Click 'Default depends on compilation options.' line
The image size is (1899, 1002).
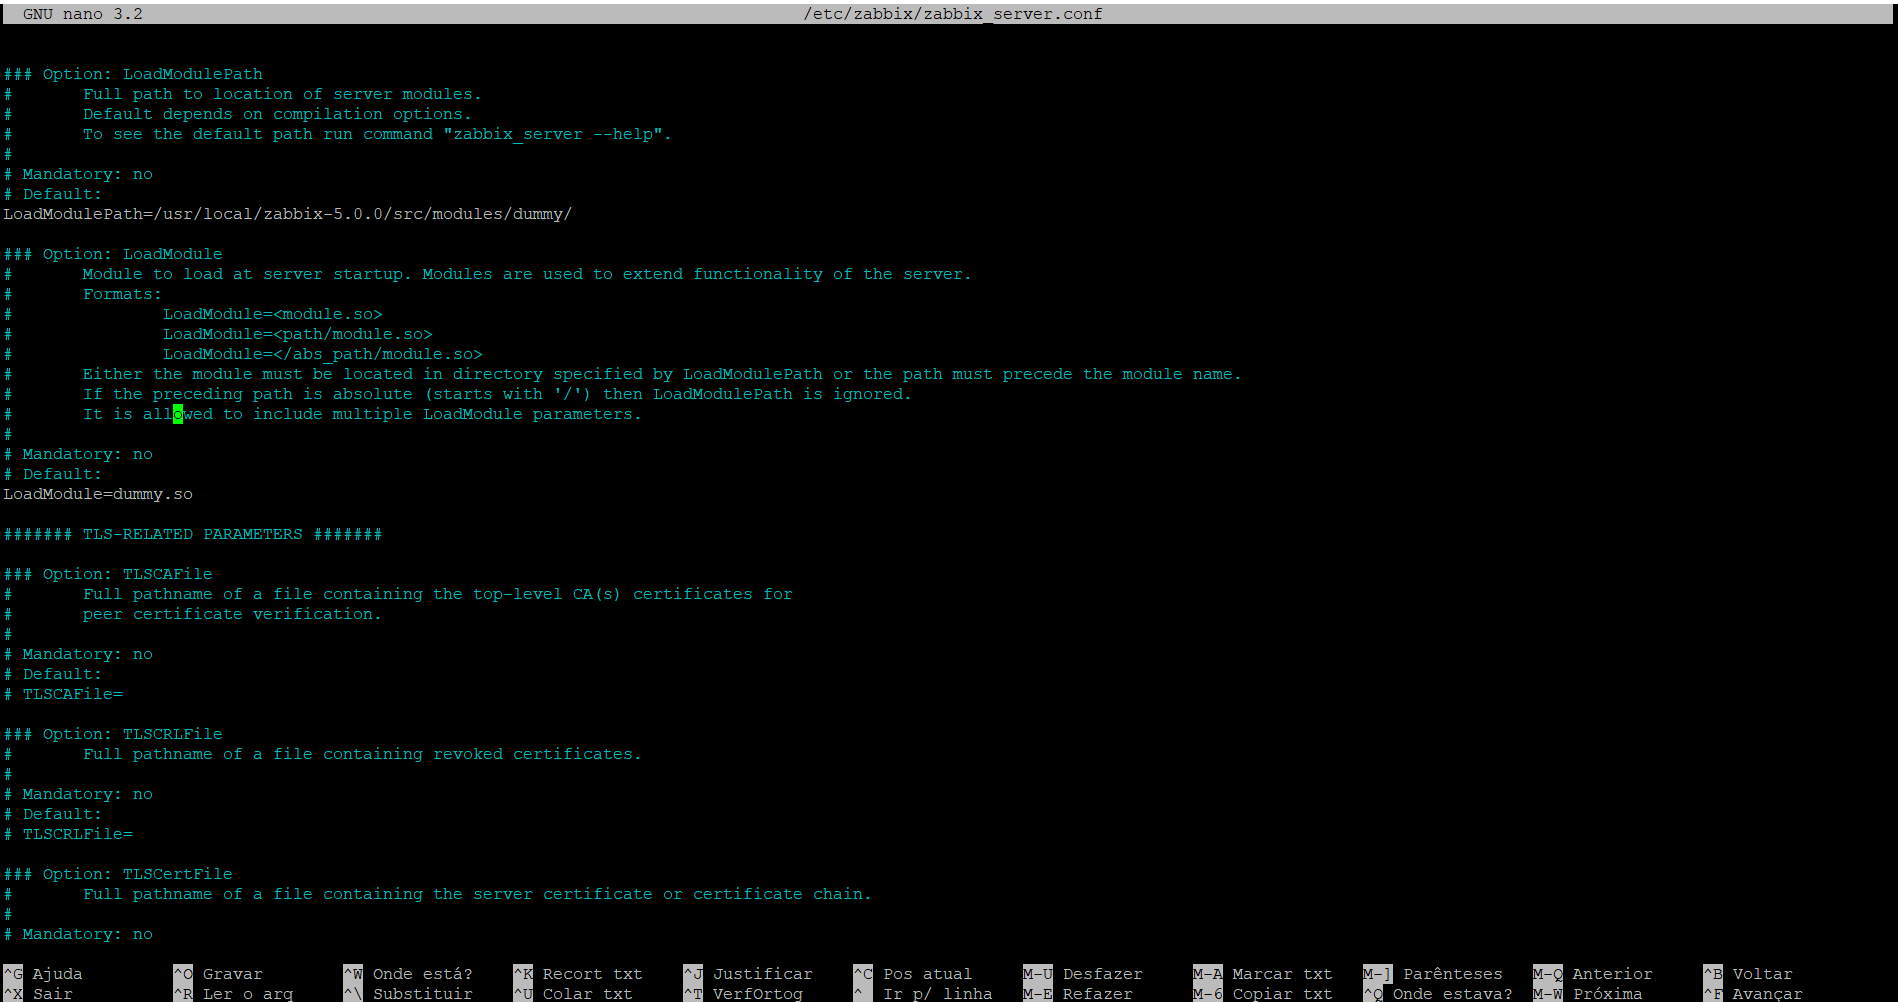pos(277,114)
